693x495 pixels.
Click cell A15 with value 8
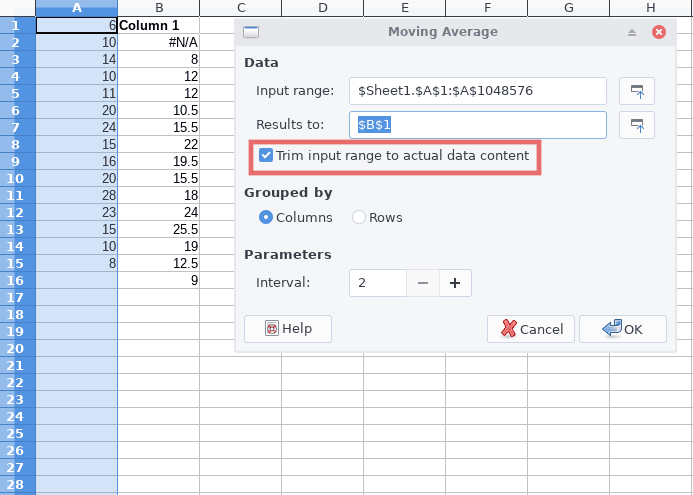[76, 263]
